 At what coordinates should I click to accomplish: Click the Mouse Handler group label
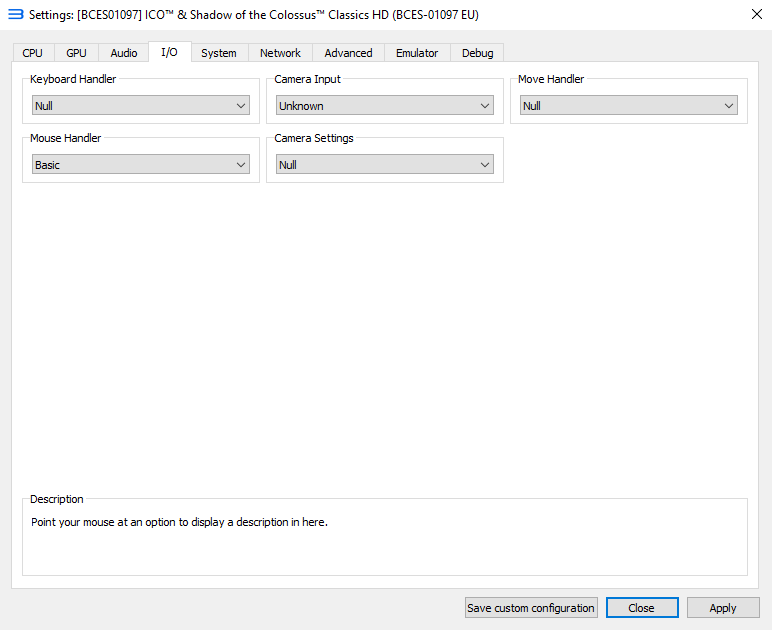(65, 138)
